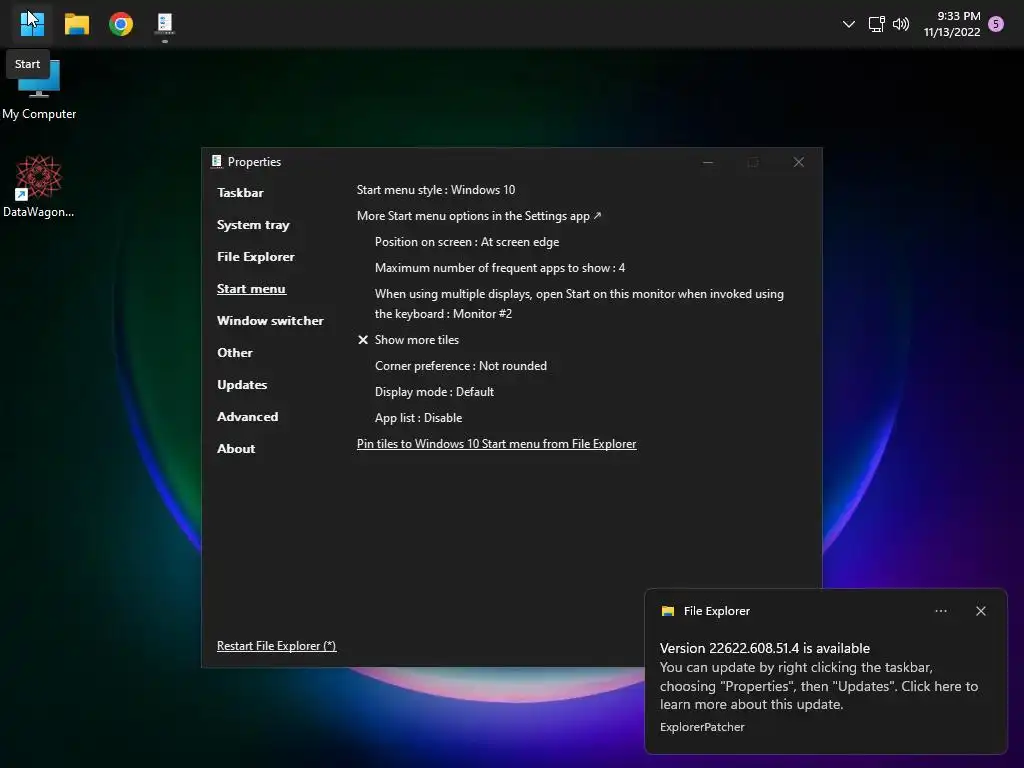Image resolution: width=1024 pixels, height=768 pixels.
Task: Change maximum number of frequent apps
Action: pos(500,268)
